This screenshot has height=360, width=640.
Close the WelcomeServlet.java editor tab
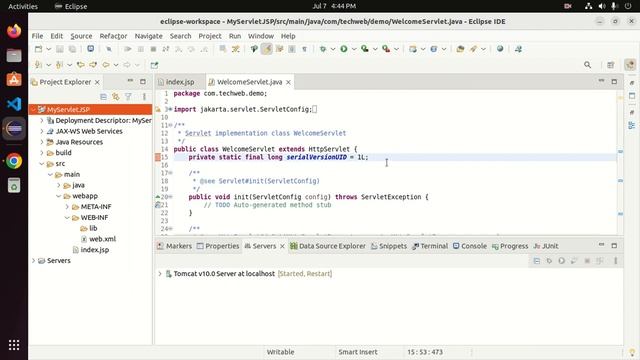288,82
